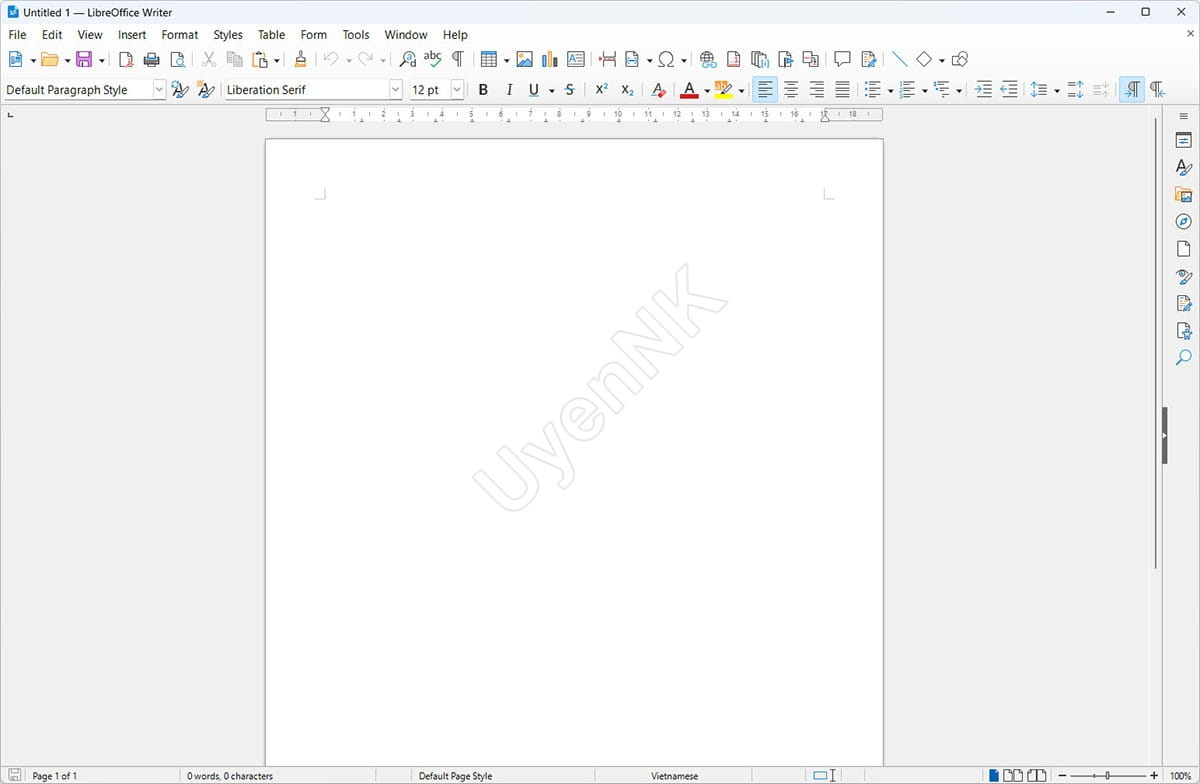Click the Vietnamese language status field
Viewport: 1200px width, 784px height.
point(675,776)
